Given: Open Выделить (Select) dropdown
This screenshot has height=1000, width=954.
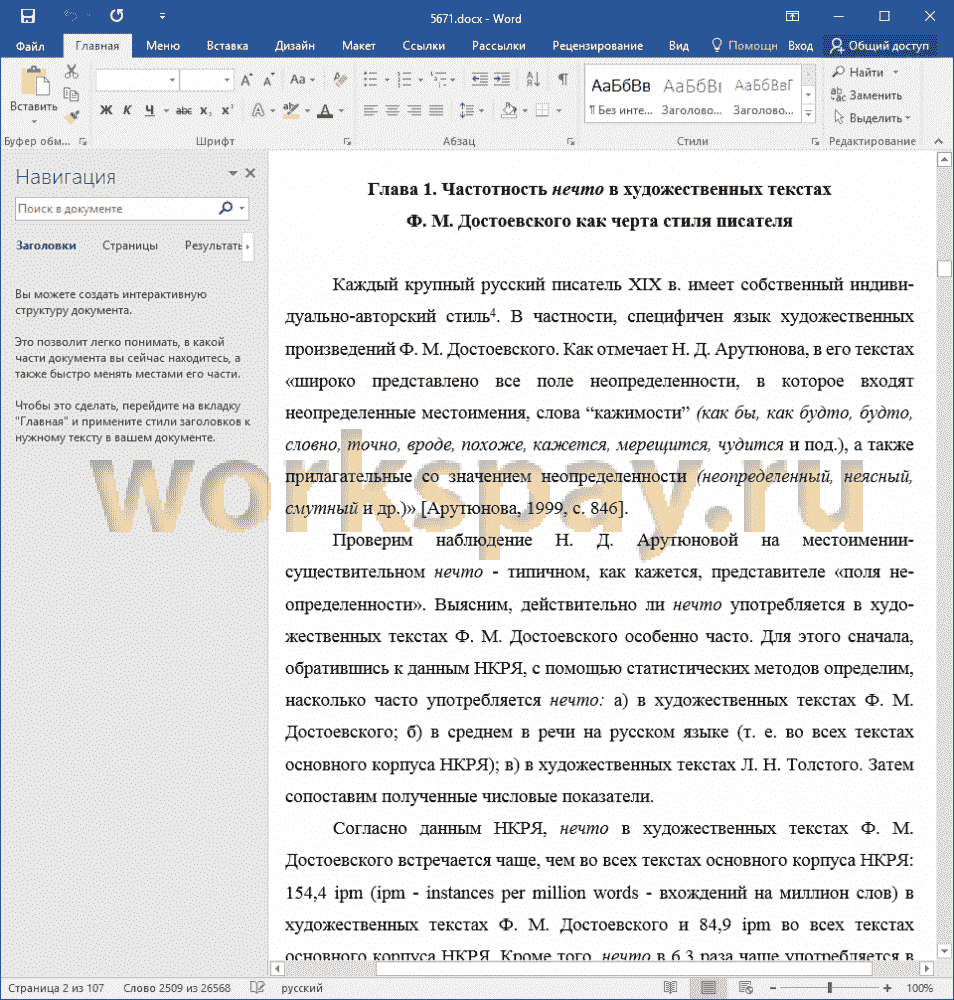Looking at the screenshot, I should click(x=872, y=118).
